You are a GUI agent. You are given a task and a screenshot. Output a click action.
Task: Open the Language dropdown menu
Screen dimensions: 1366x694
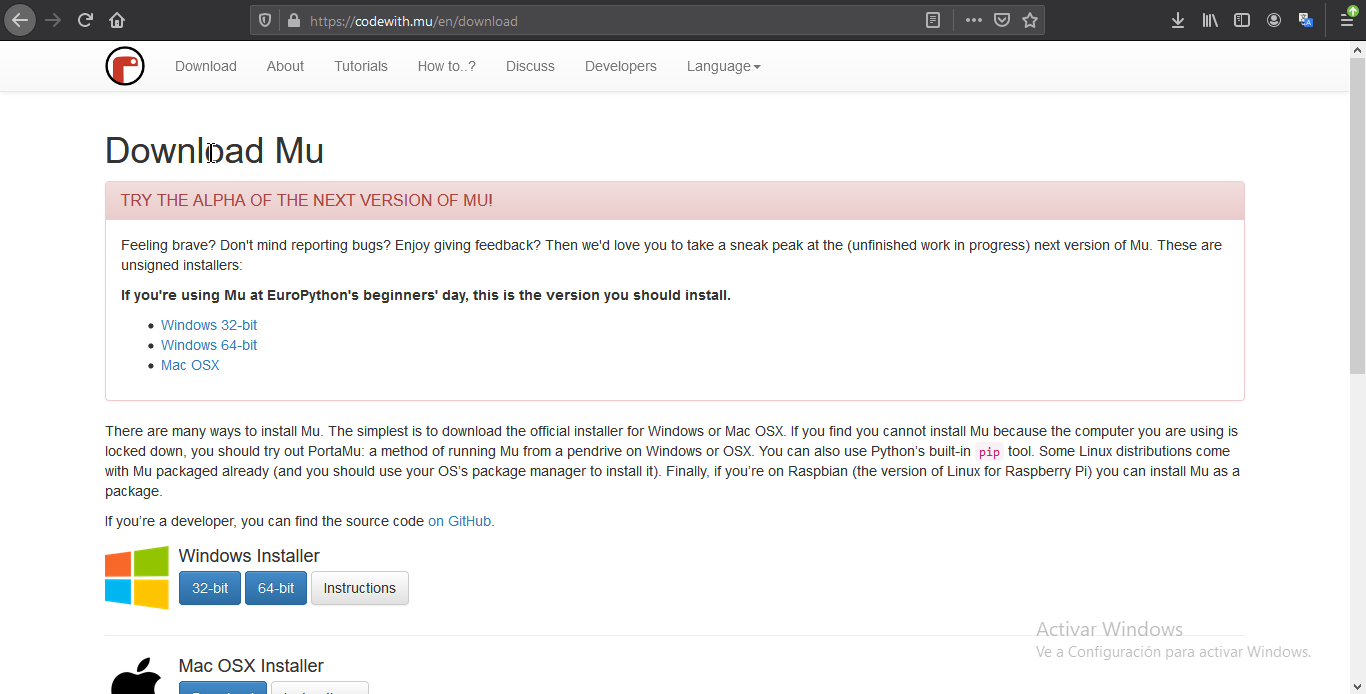point(723,66)
